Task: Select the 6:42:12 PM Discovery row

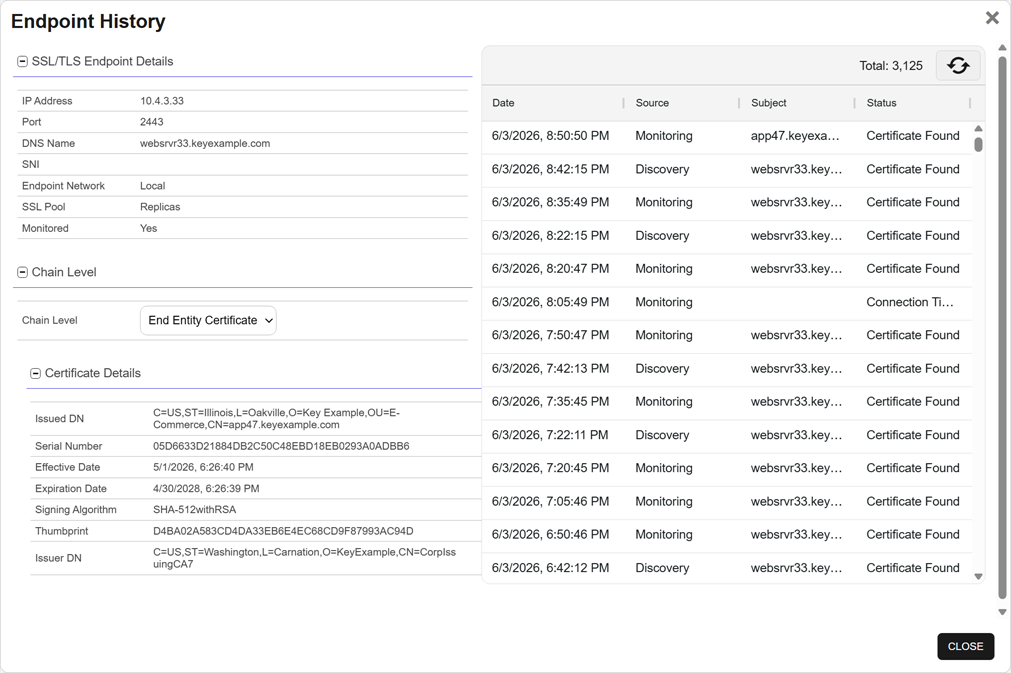Action: [727, 568]
